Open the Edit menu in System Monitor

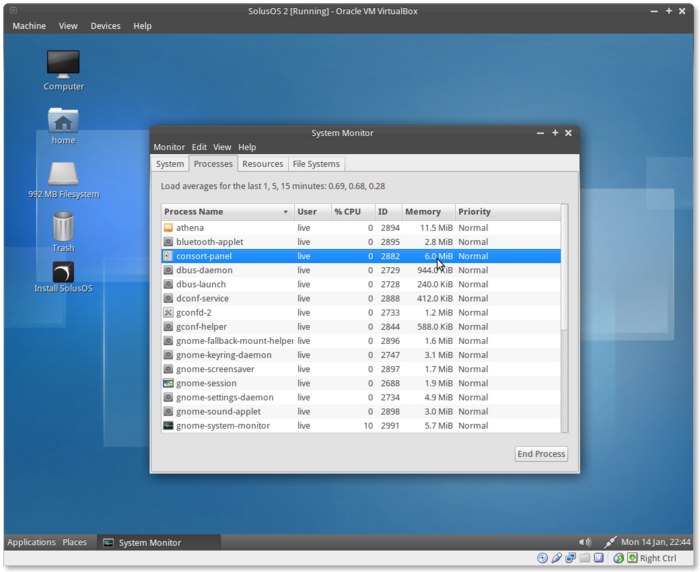199,147
